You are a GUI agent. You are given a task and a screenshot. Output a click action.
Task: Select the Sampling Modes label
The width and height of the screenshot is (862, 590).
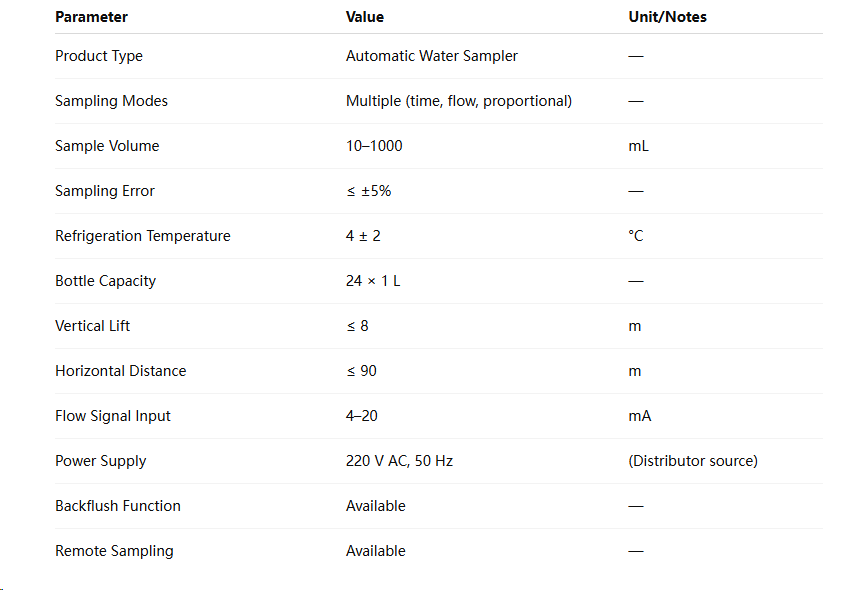111,101
